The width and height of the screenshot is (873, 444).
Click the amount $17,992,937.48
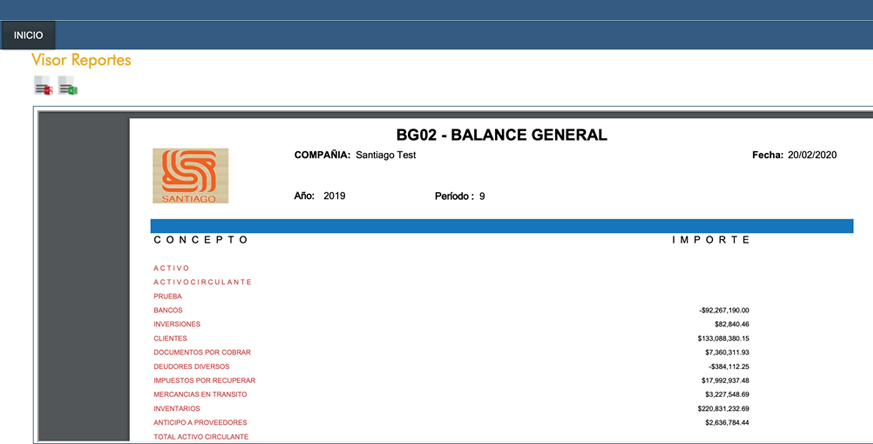[x=725, y=380]
